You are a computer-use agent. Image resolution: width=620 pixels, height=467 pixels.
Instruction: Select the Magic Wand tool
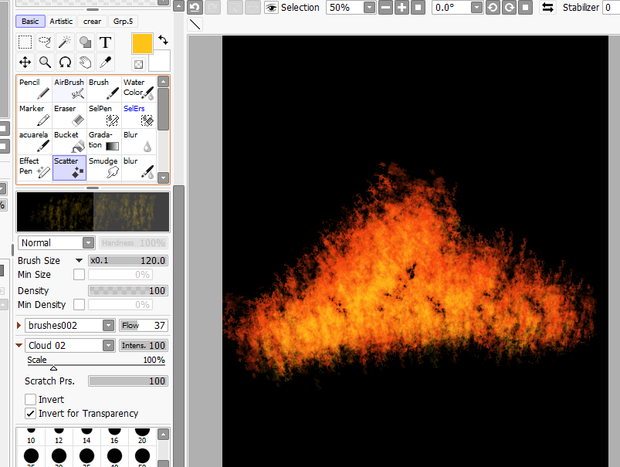65,42
